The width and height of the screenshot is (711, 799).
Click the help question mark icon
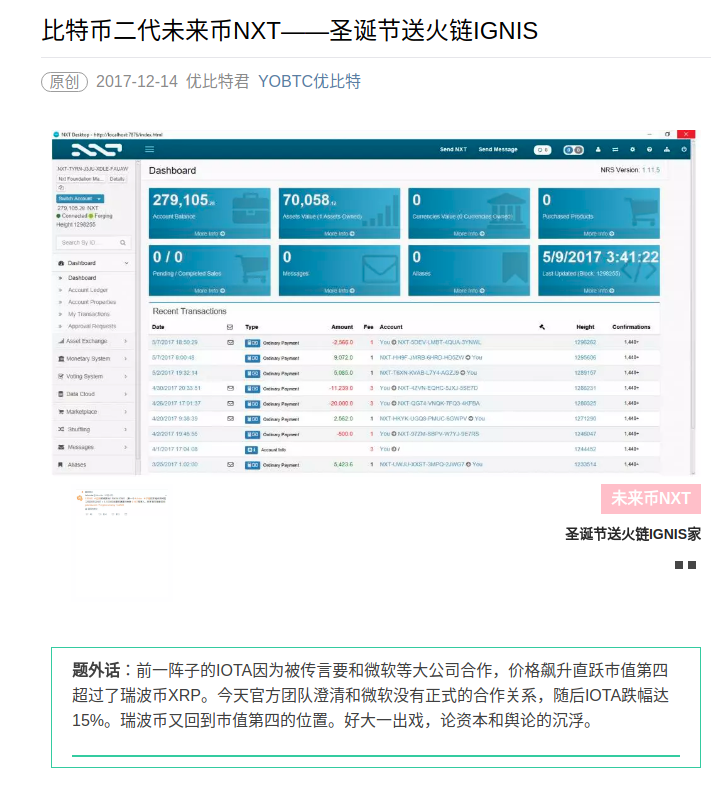[649, 149]
